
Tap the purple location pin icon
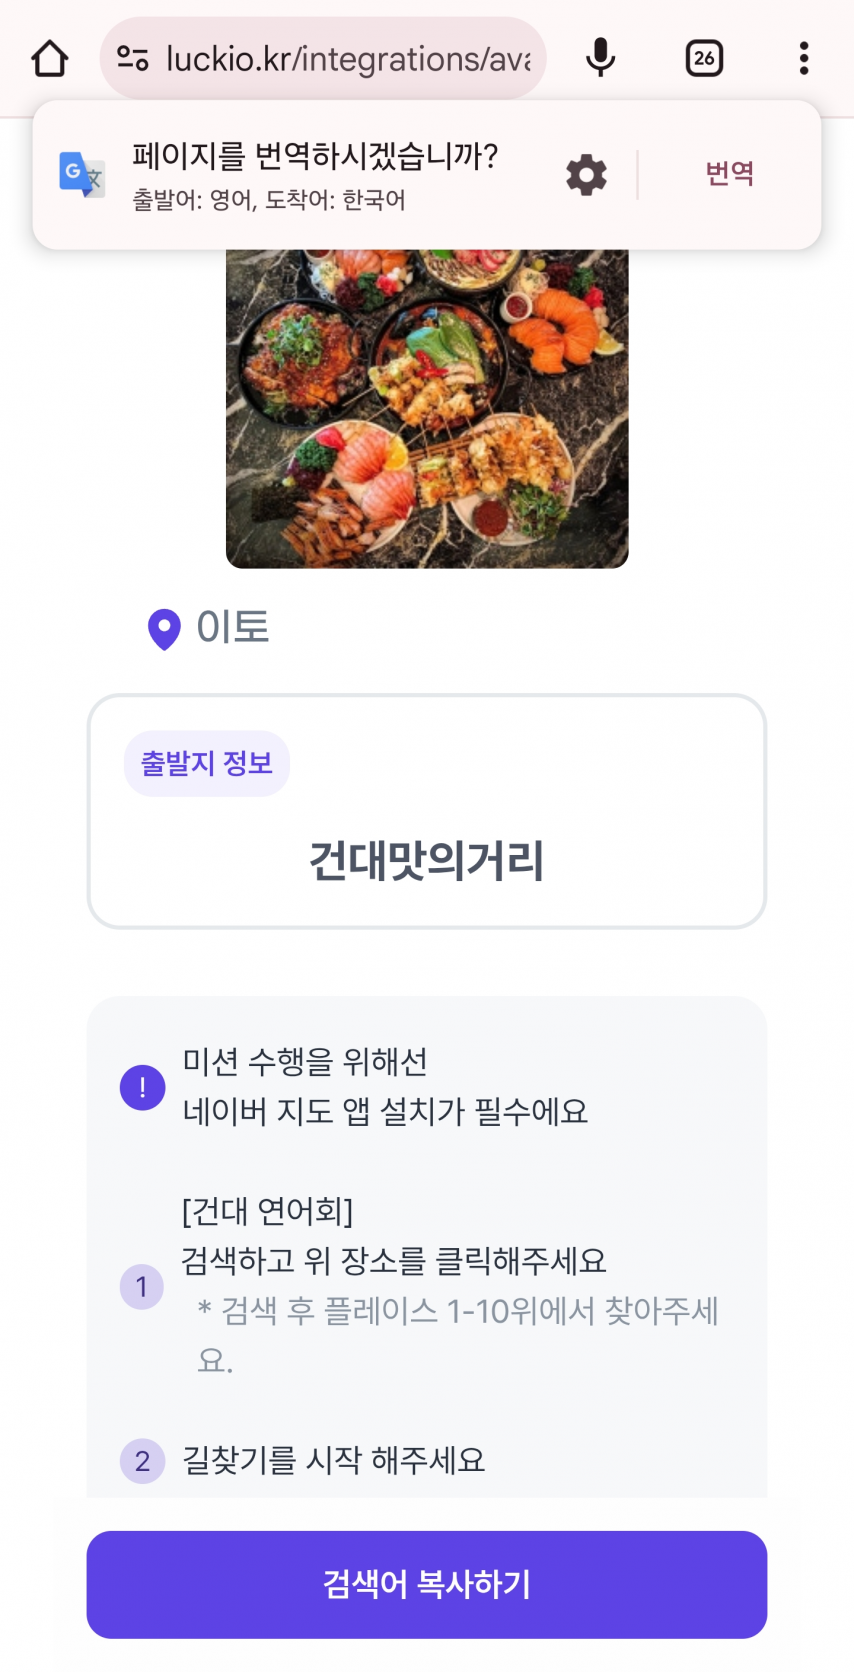tap(164, 629)
